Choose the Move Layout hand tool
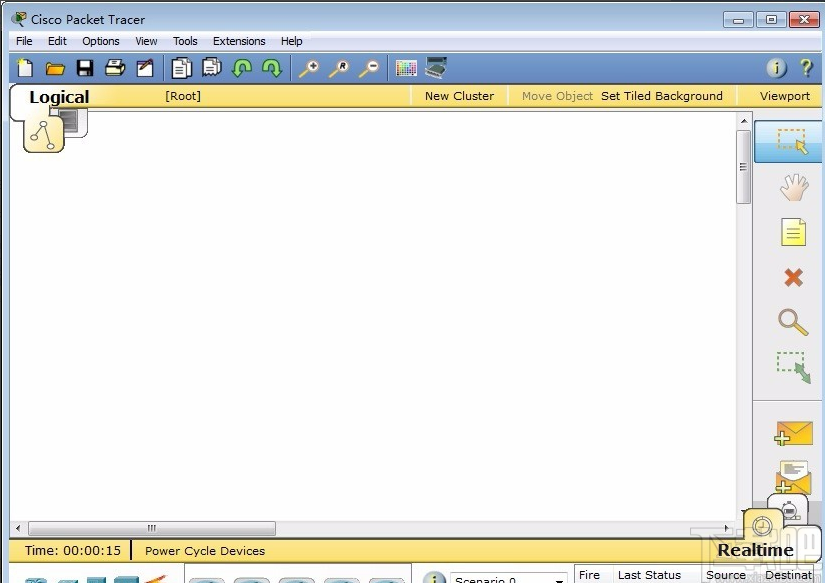Screen dimensions: 825x583 click(x=794, y=187)
